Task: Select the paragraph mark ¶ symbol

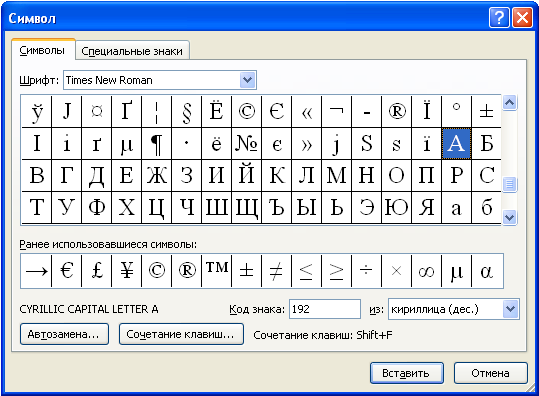Action: [156, 144]
